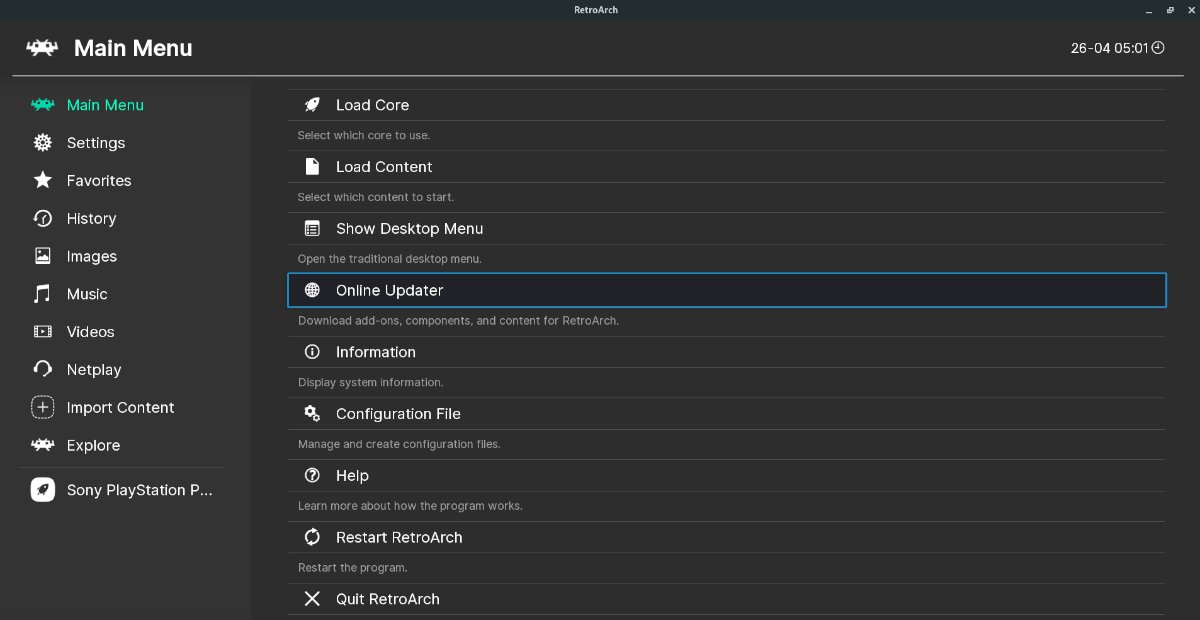The image size is (1200, 620).
Task: Select the Music sidebar tab
Action: pos(87,294)
